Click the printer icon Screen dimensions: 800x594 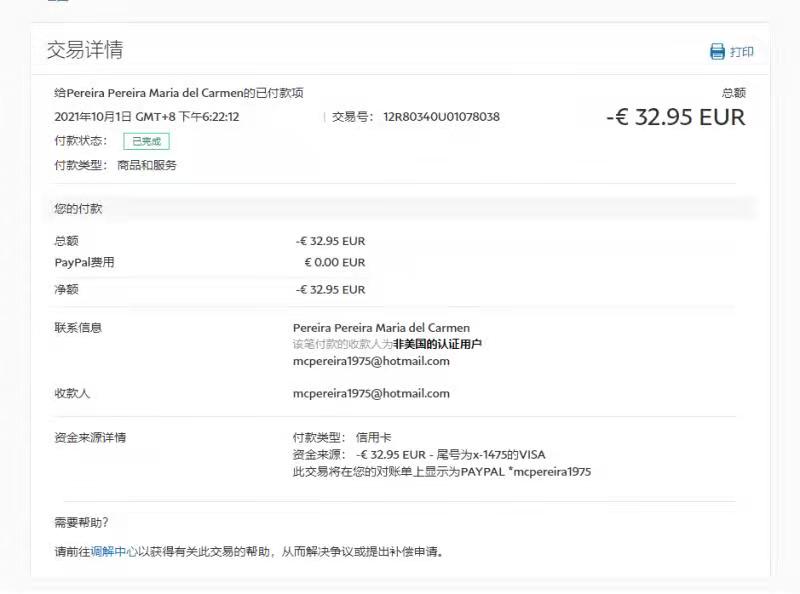(x=717, y=52)
